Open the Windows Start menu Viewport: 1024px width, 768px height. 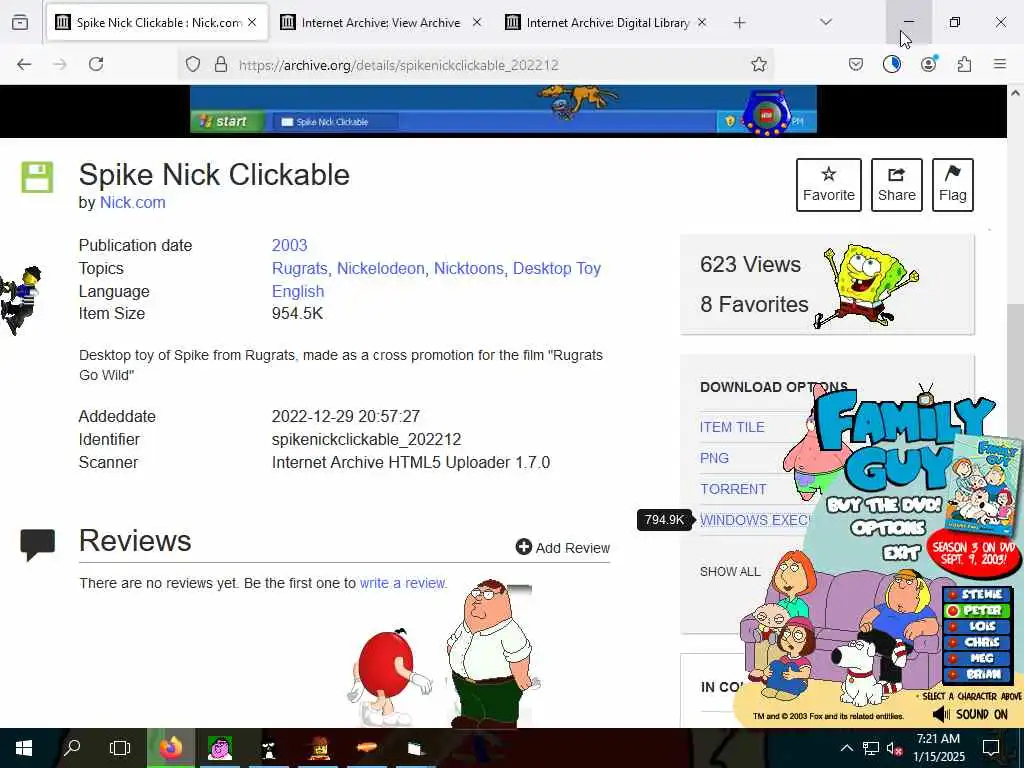coord(24,748)
